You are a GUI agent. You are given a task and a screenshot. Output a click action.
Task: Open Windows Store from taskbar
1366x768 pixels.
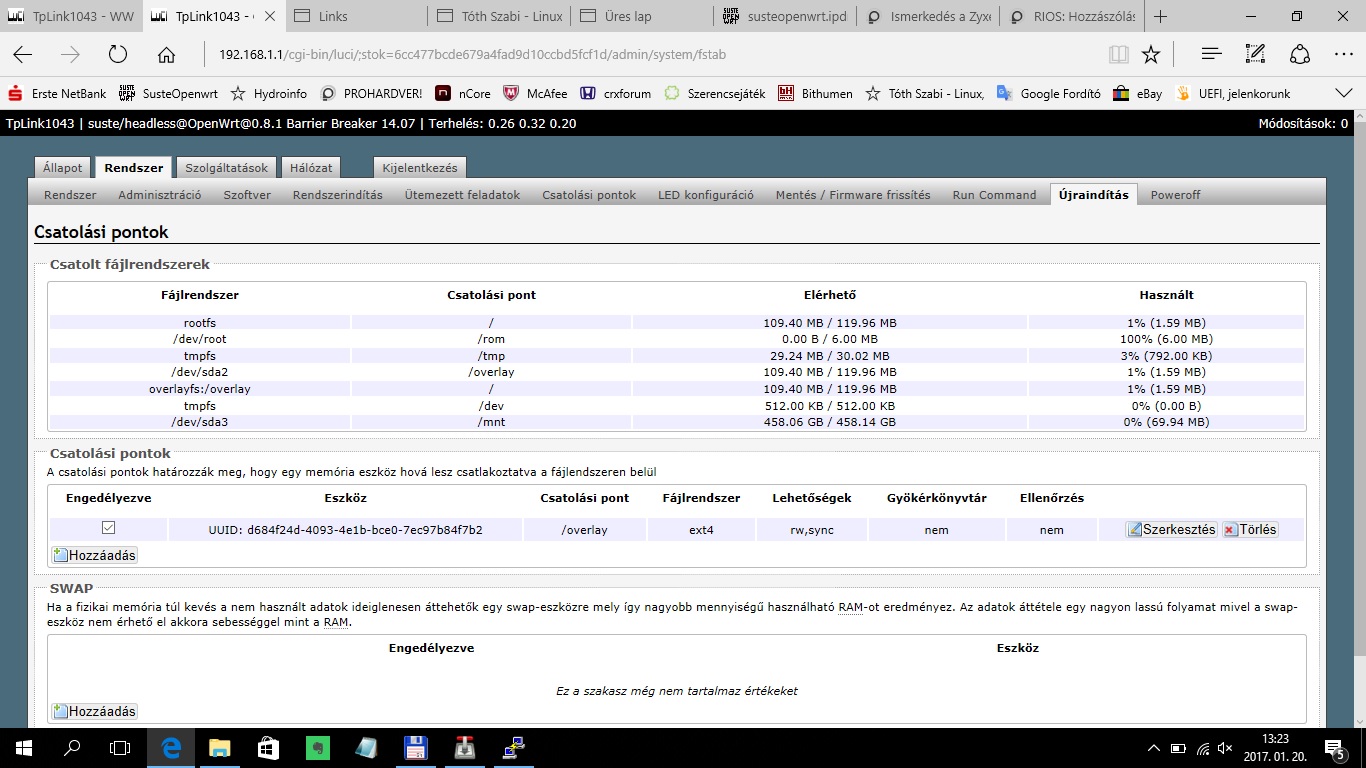[x=268, y=747]
